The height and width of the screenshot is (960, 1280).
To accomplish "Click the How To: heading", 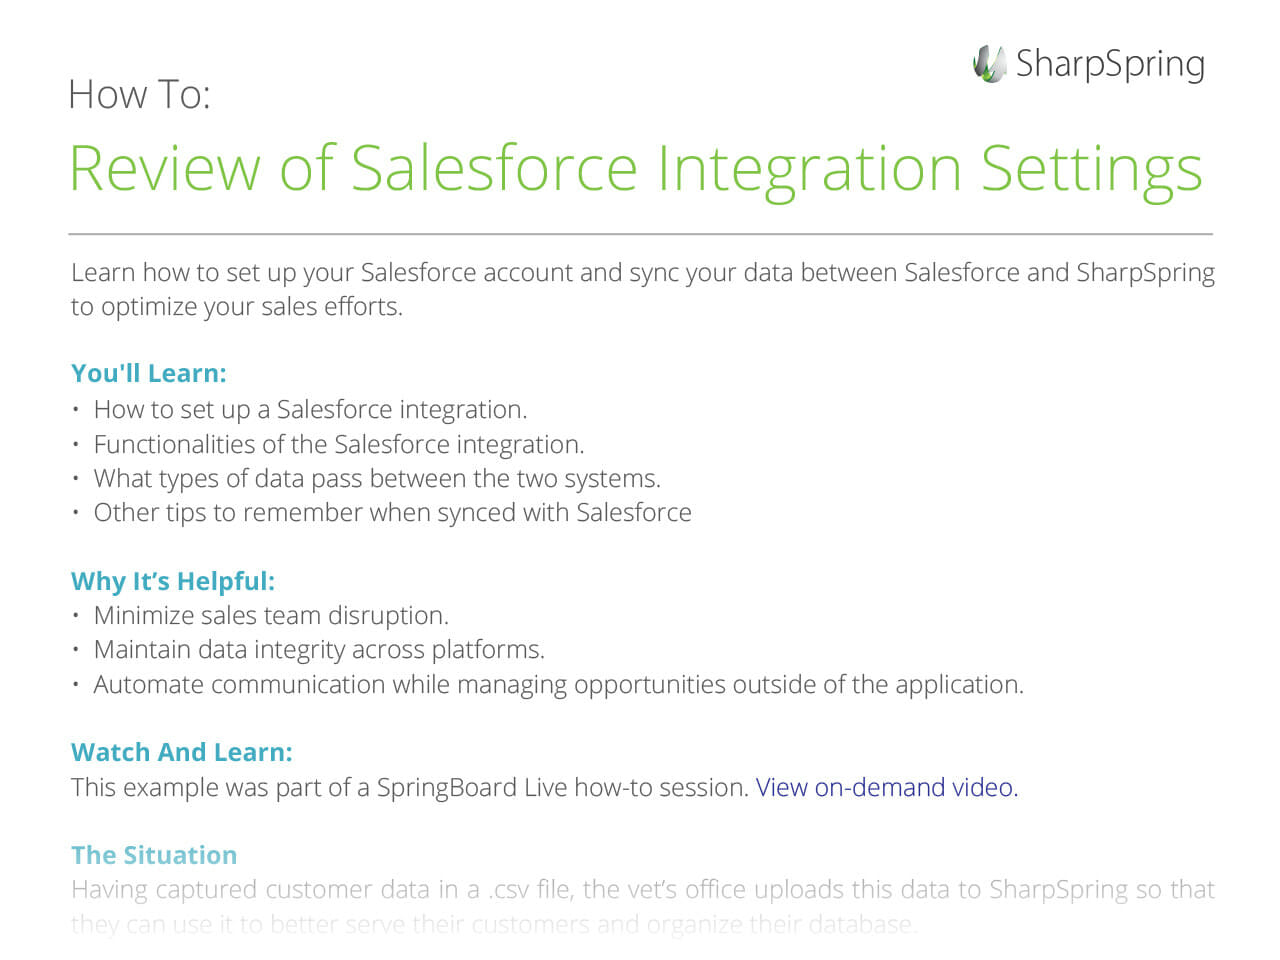I will point(140,95).
